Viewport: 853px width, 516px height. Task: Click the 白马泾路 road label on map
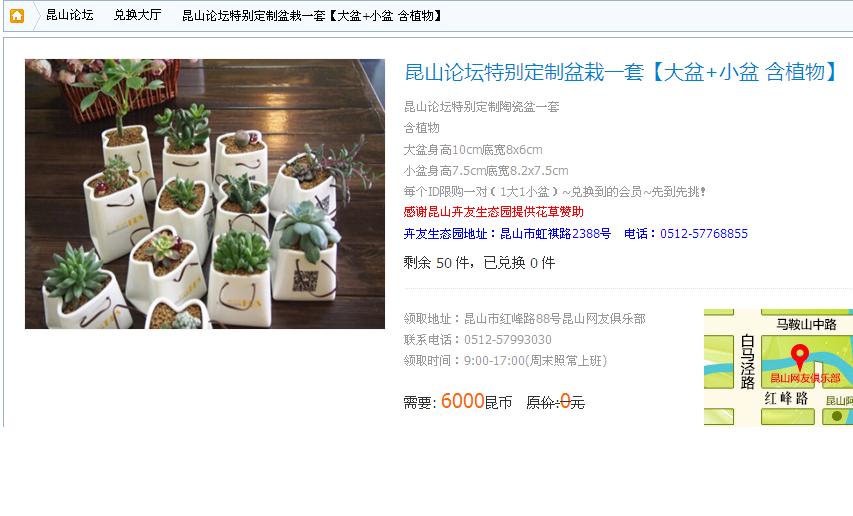[x=747, y=362]
